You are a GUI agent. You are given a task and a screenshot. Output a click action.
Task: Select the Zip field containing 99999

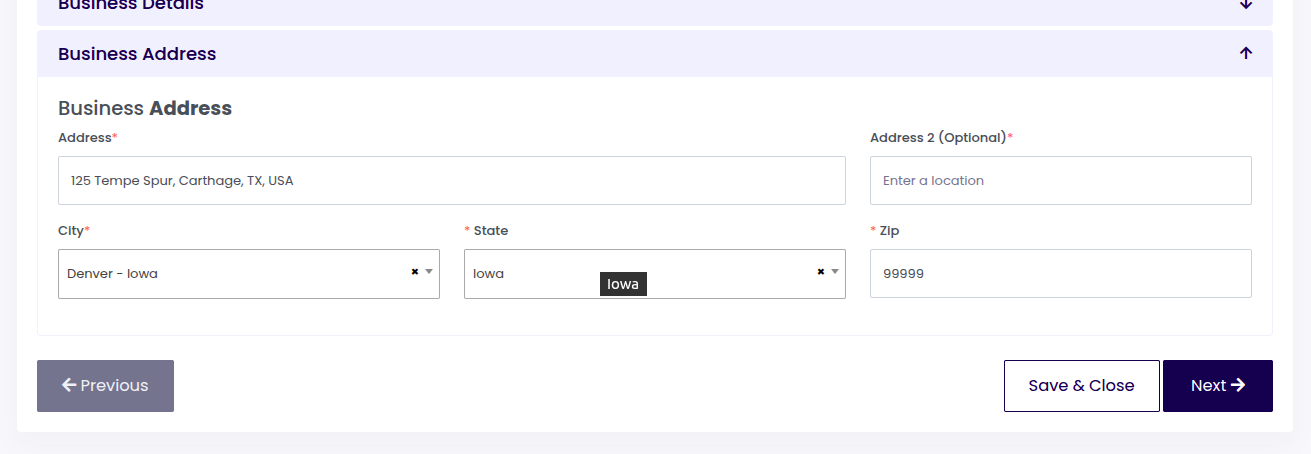pyautogui.click(x=1060, y=274)
